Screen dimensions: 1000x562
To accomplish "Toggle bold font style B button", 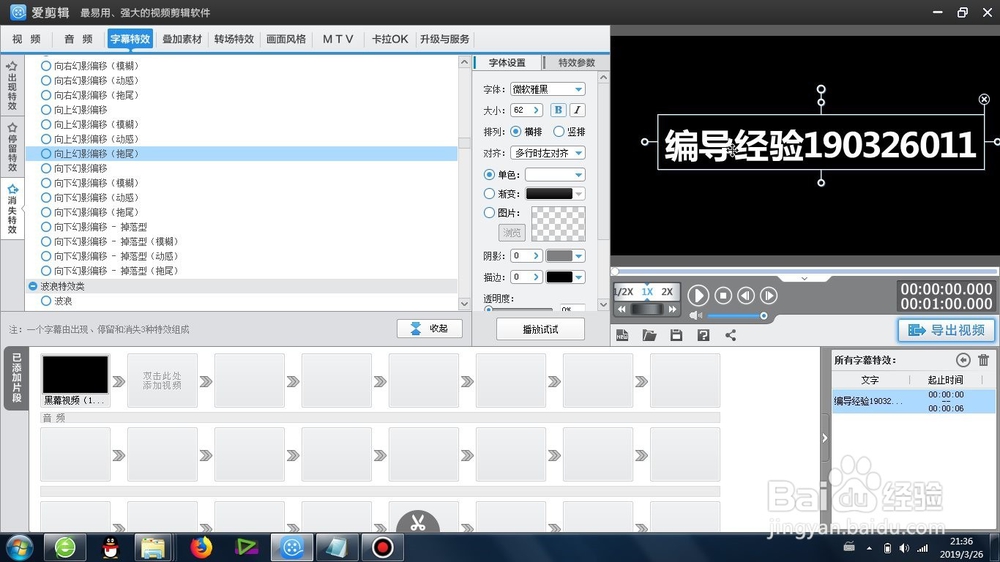I will (558, 110).
